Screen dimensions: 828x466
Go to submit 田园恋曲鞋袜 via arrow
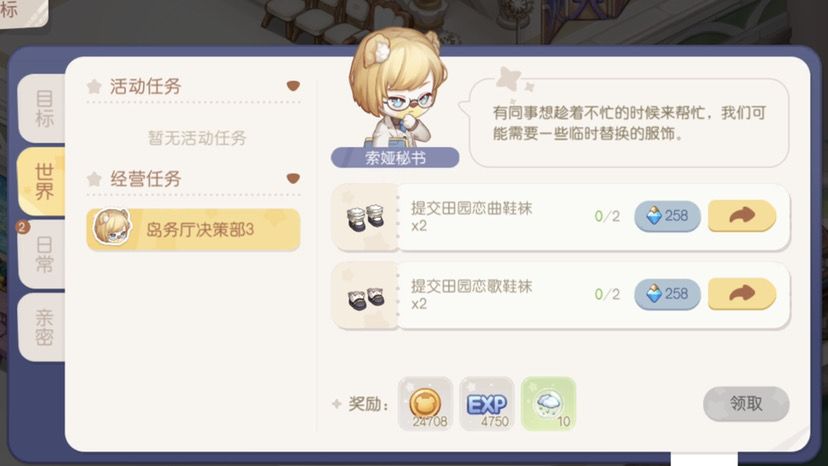point(742,216)
